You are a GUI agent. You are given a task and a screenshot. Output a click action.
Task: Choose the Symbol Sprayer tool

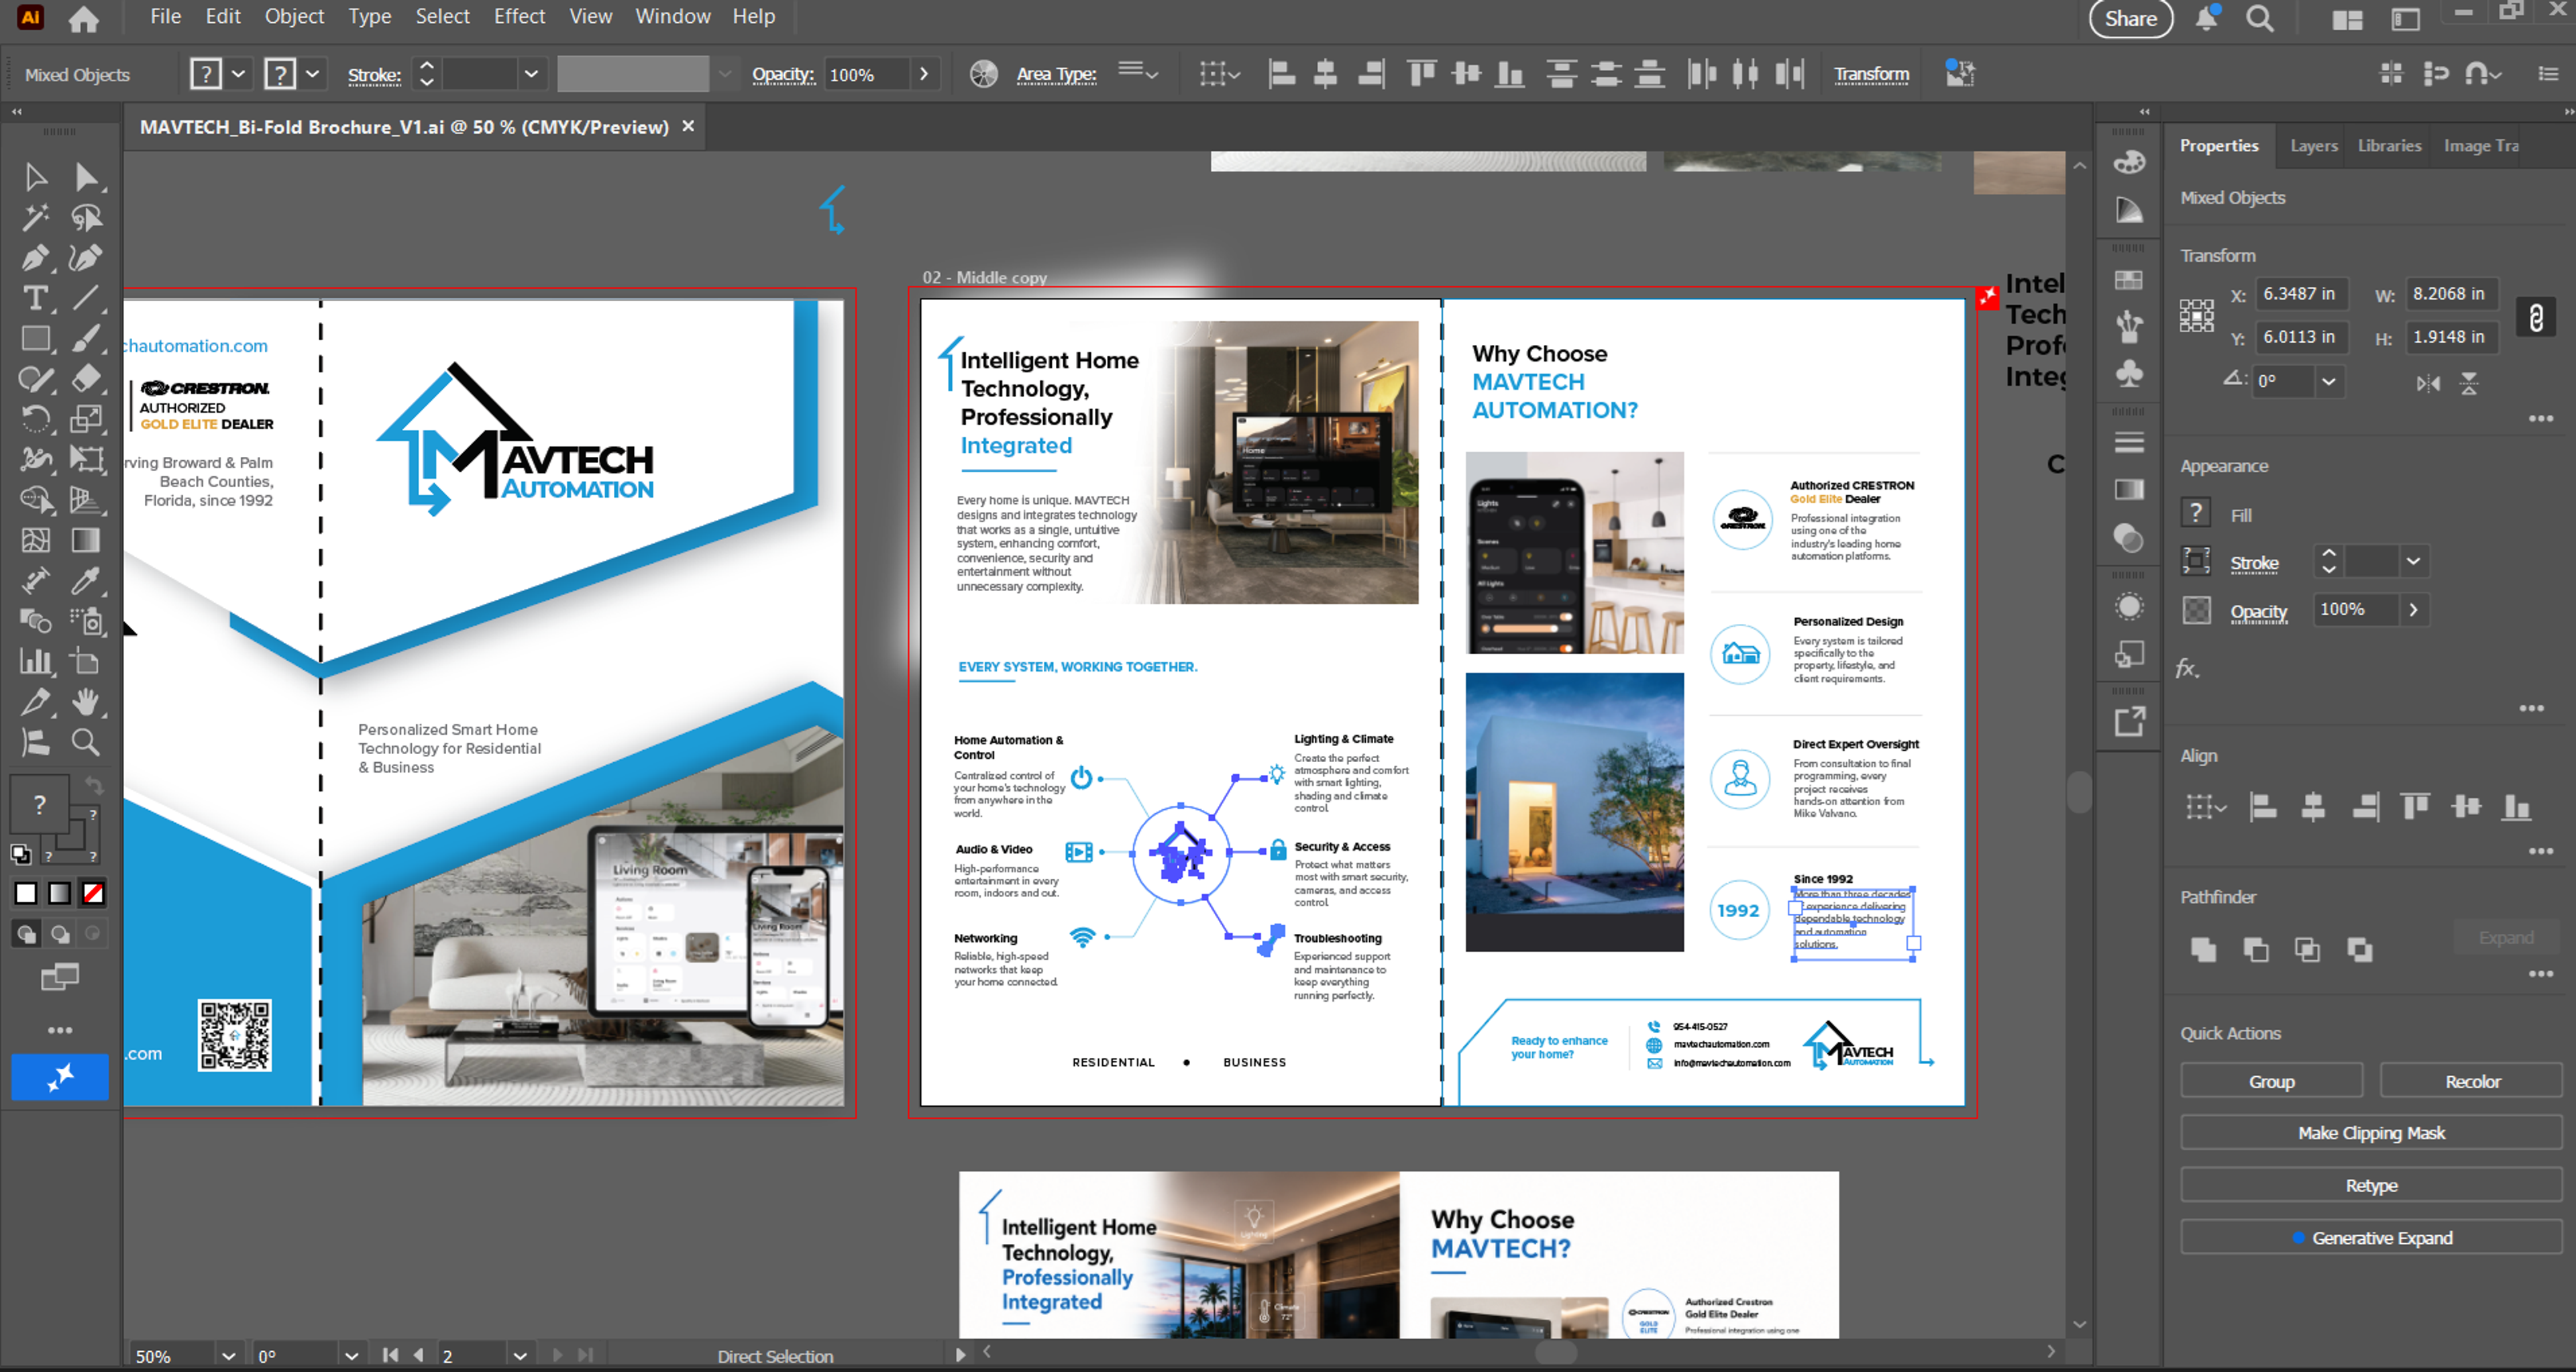pyautogui.click(x=86, y=621)
